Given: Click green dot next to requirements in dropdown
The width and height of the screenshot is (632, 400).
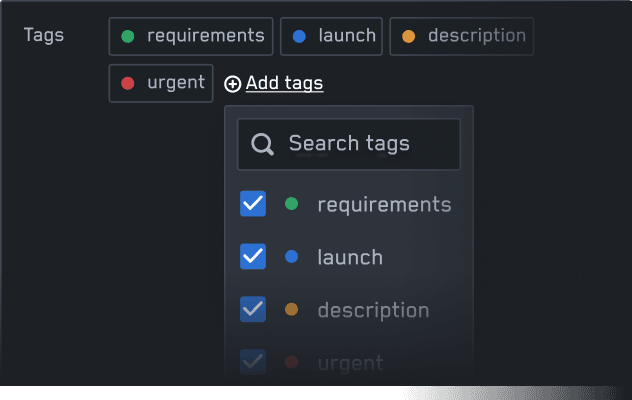Looking at the screenshot, I should (x=291, y=204).
